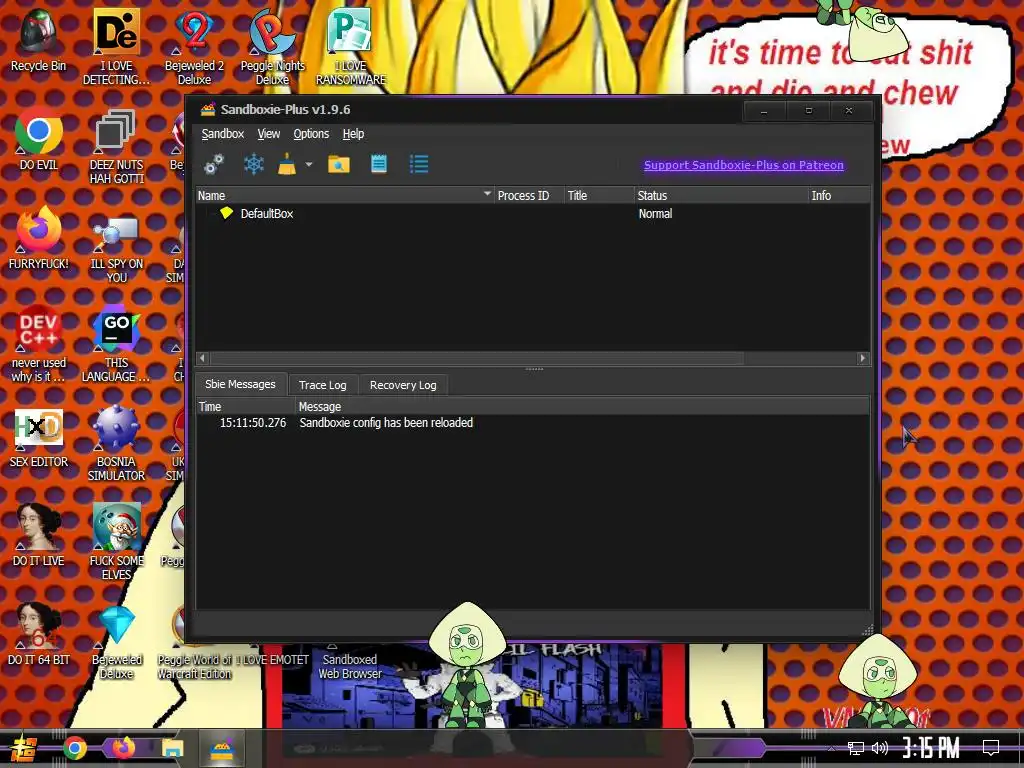Select the 'ILL SPY ON YOU' desktop icon
Screen dimensions: 1024x768
[116, 246]
